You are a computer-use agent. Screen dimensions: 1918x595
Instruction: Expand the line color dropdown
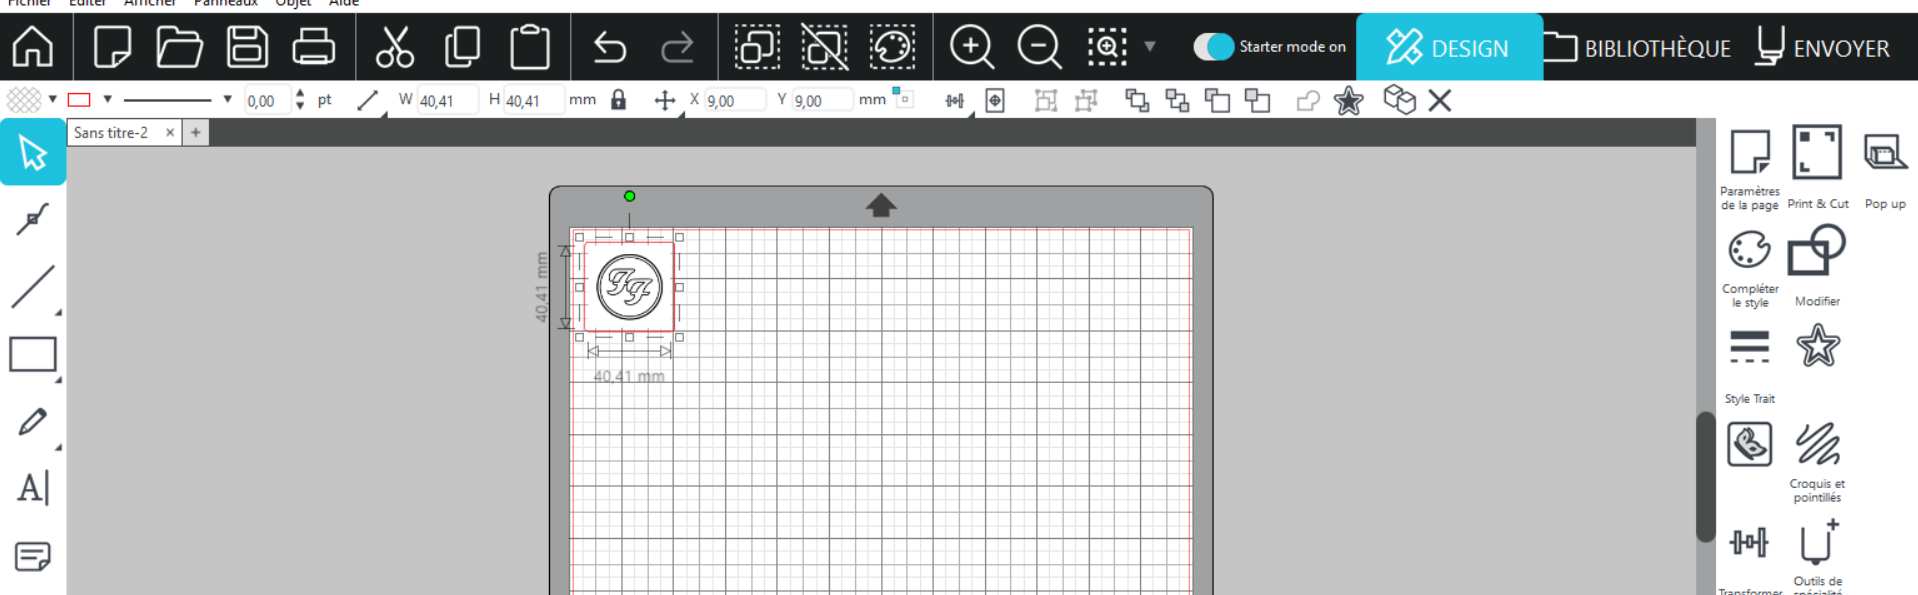107,100
